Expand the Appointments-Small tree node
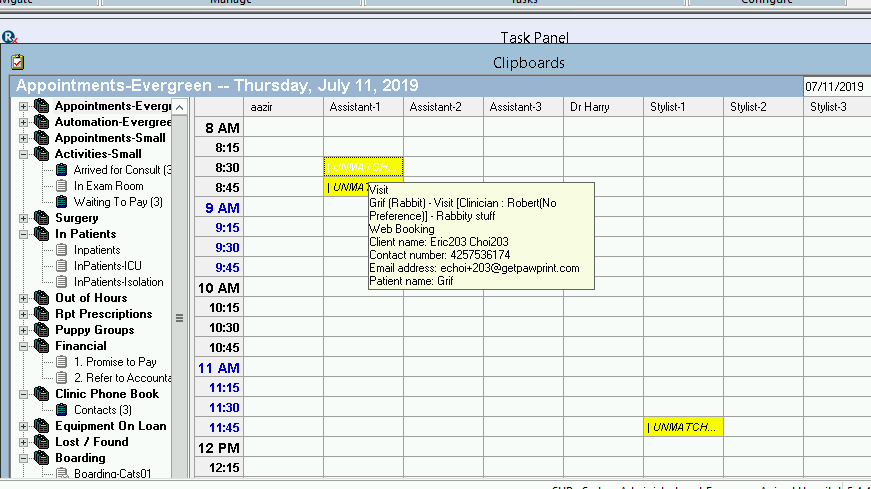Viewport: 871px width, 489px height. pyautogui.click(x=23, y=138)
